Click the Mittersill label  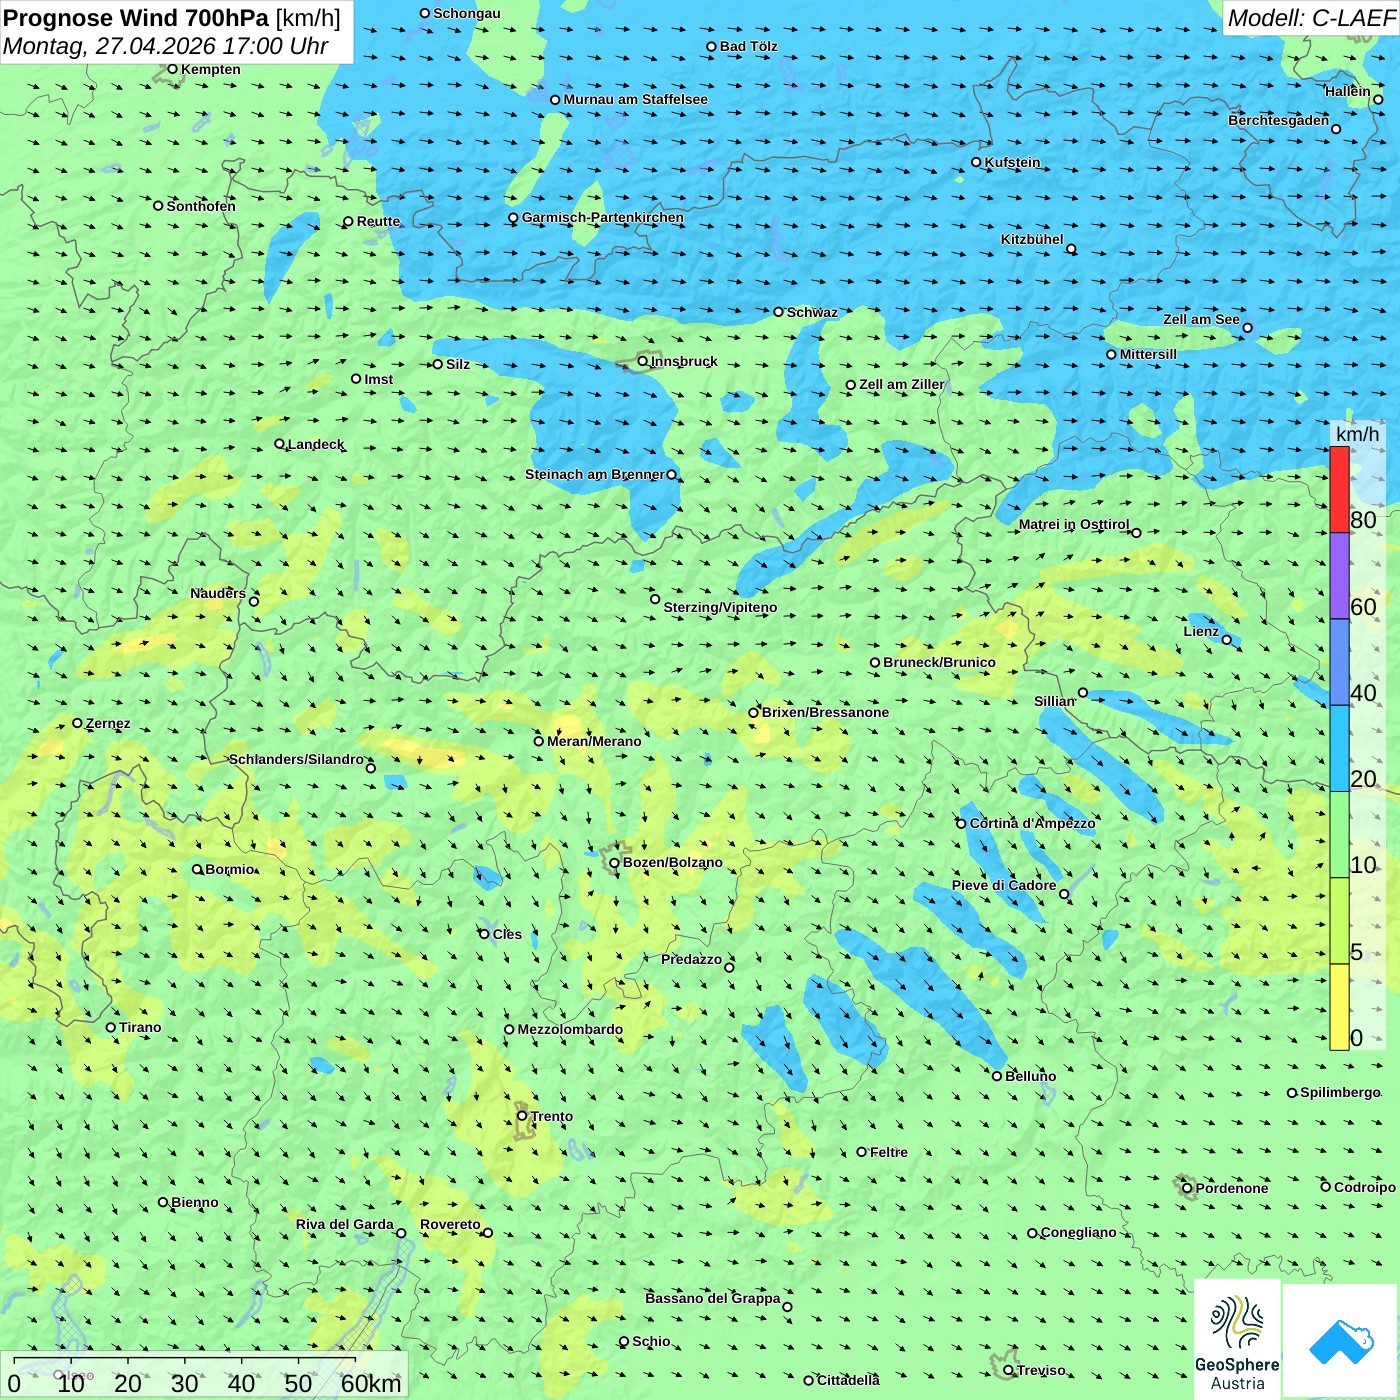pos(1148,354)
